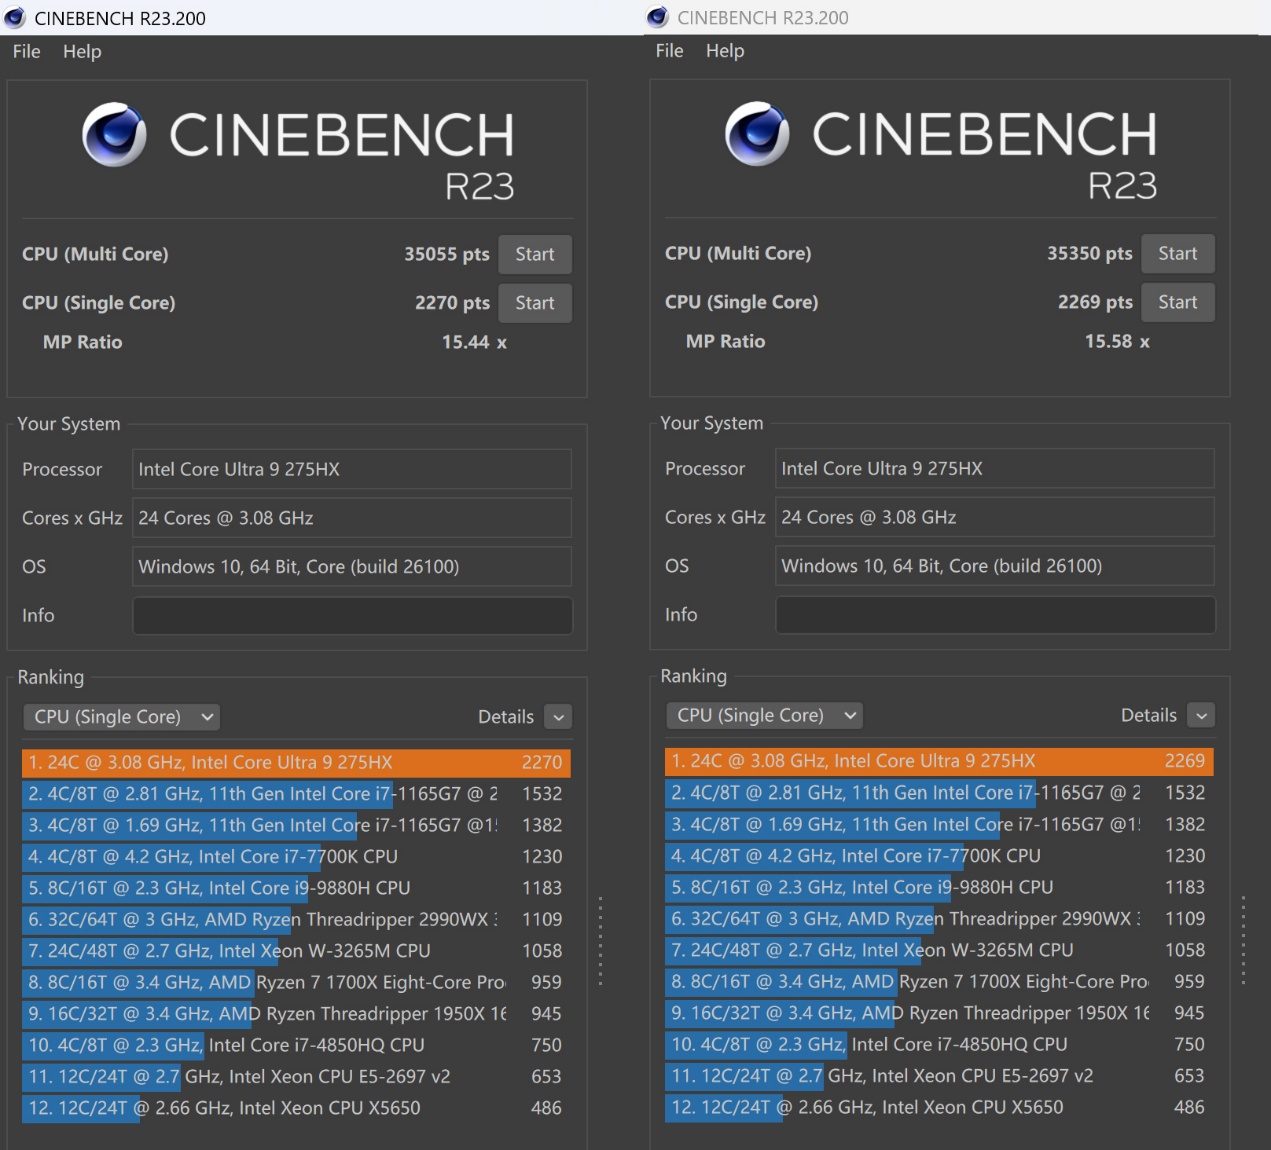
Task: Select the Ryzen 7 1700X row in right window
Action: coord(939,981)
